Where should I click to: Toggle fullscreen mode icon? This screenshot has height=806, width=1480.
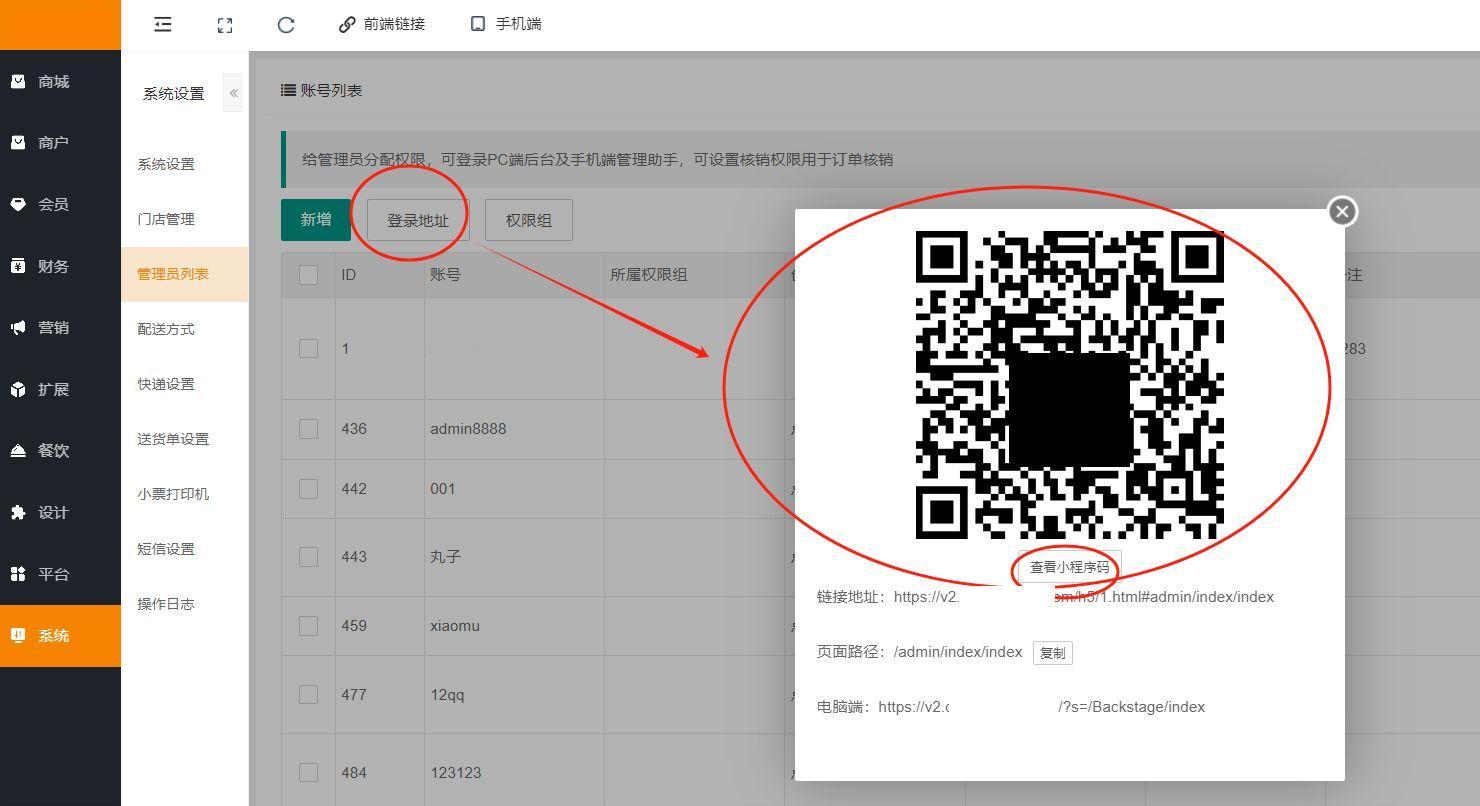(x=225, y=25)
